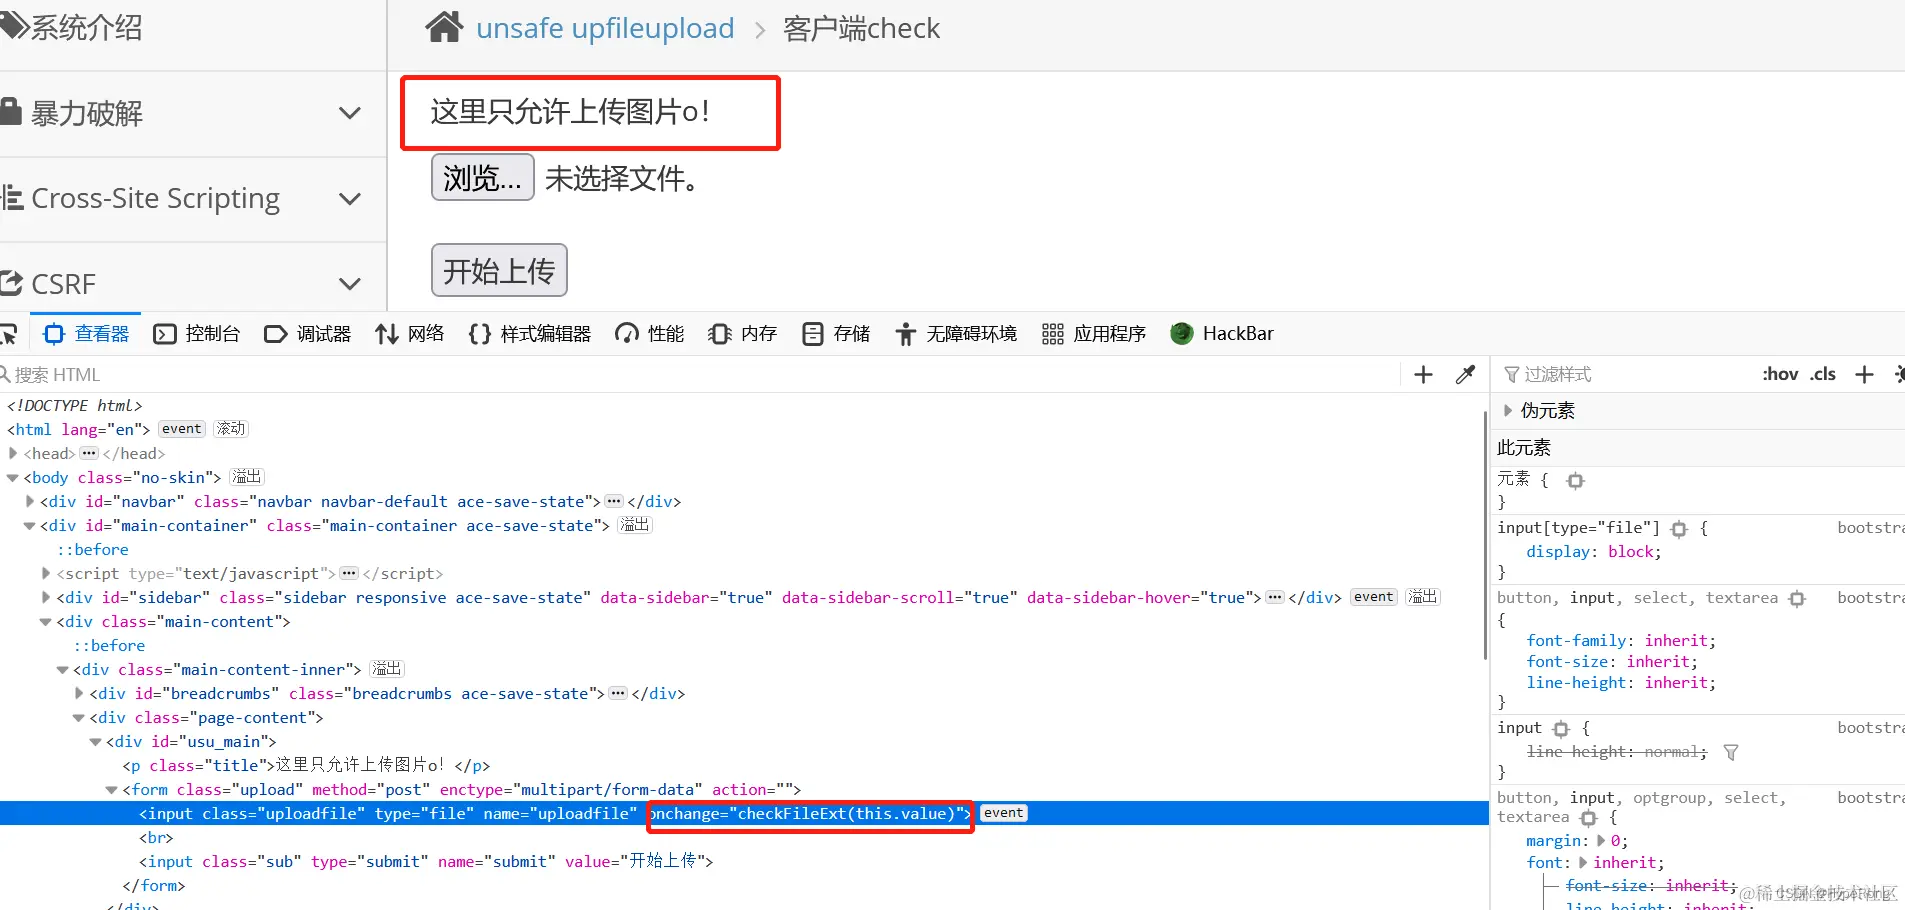
Task: Click the plus icon to create new node
Action: tap(1424, 375)
